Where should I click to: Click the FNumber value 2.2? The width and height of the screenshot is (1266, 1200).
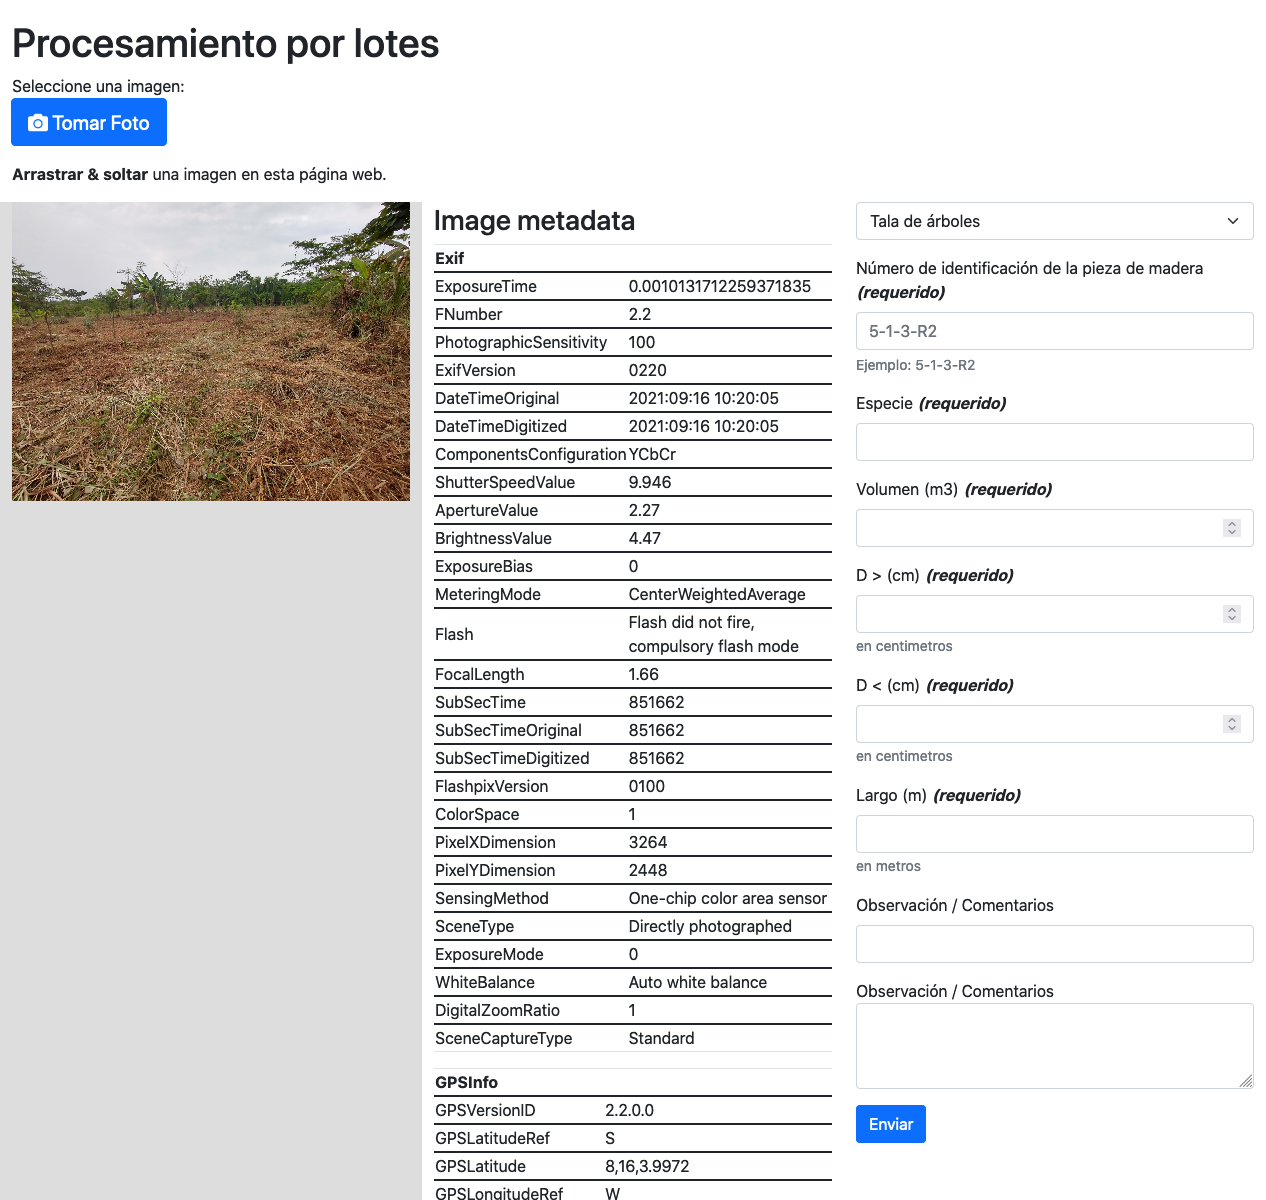(639, 314)
